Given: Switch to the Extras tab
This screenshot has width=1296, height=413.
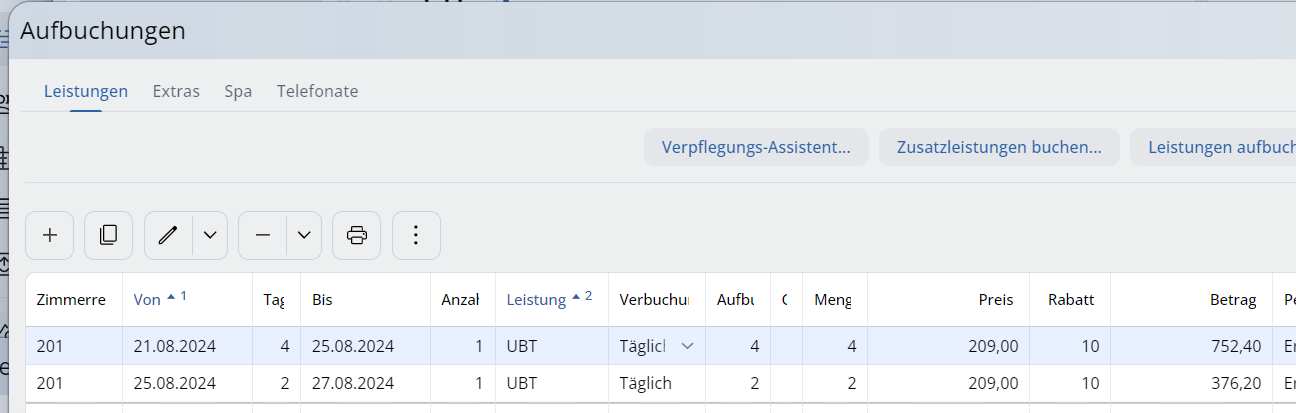Looking at the screenshot, I should pos(176,91).
